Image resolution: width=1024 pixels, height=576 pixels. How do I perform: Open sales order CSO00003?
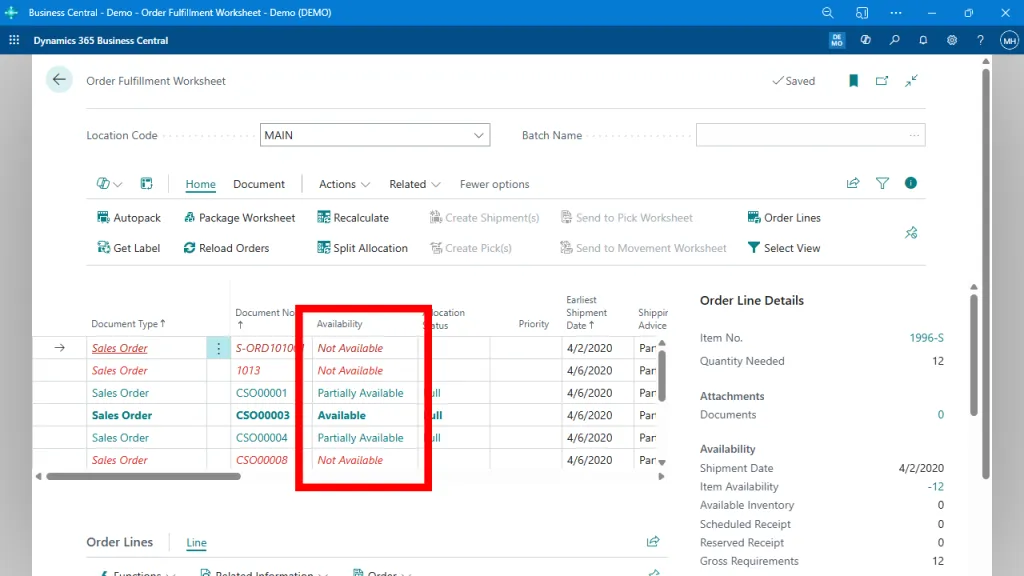click(261, 415)
